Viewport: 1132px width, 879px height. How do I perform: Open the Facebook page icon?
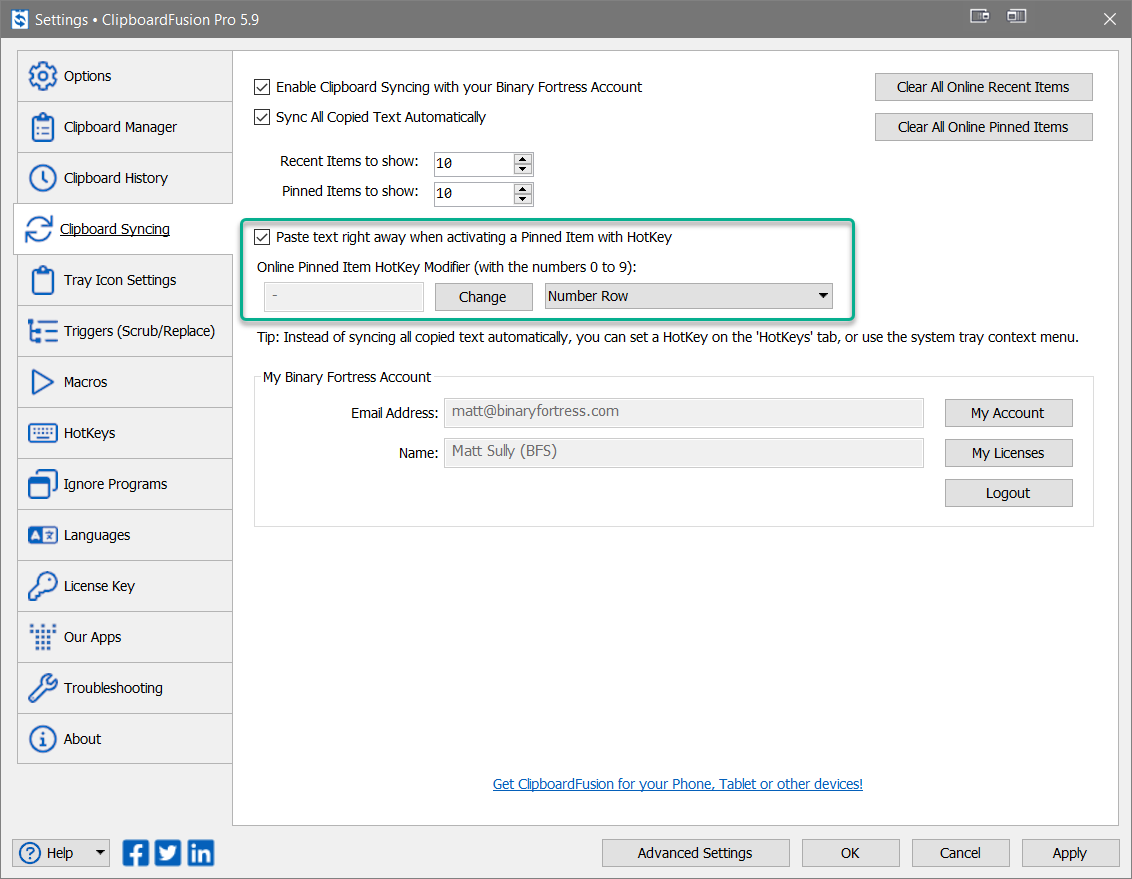(136, 853)
